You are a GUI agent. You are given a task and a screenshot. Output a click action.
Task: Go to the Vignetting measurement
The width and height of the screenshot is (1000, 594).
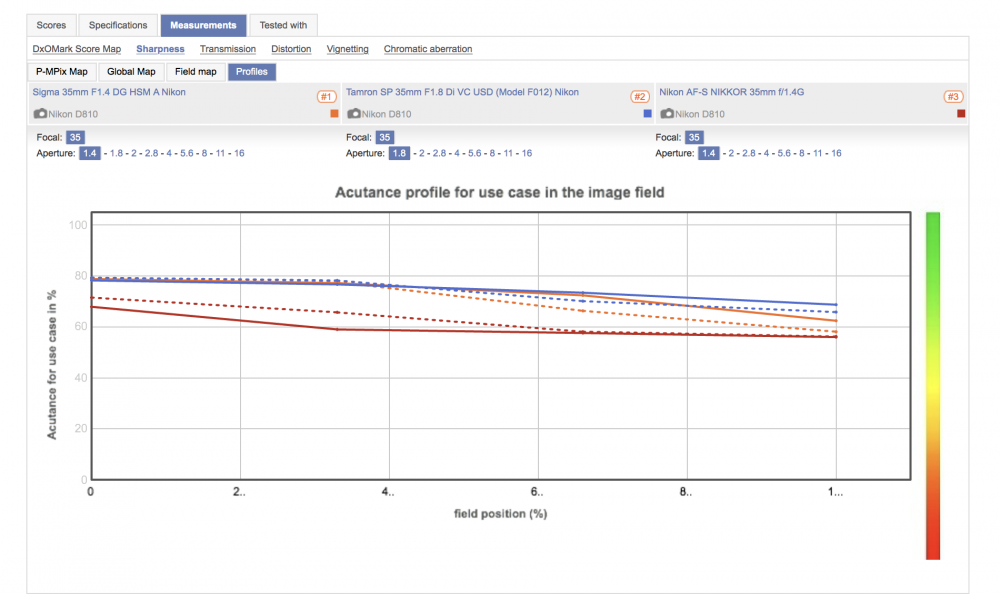pyautogui.click(x=348, y=48)
